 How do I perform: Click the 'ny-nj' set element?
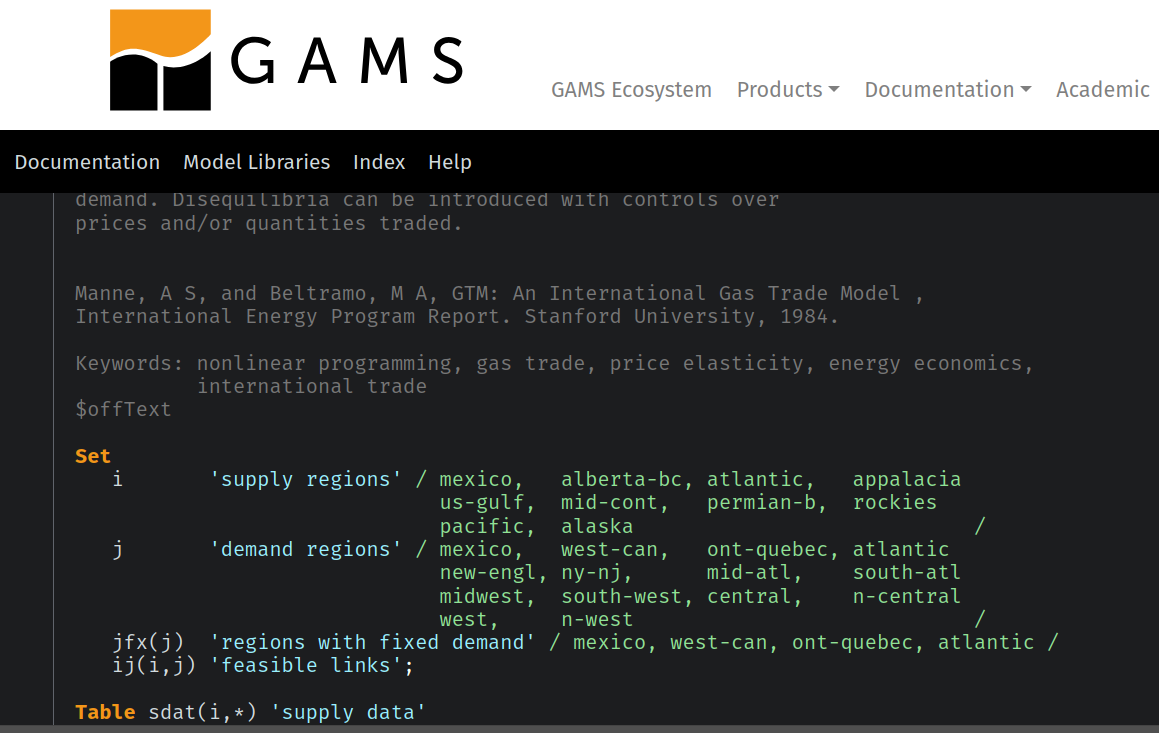(591, 573)
